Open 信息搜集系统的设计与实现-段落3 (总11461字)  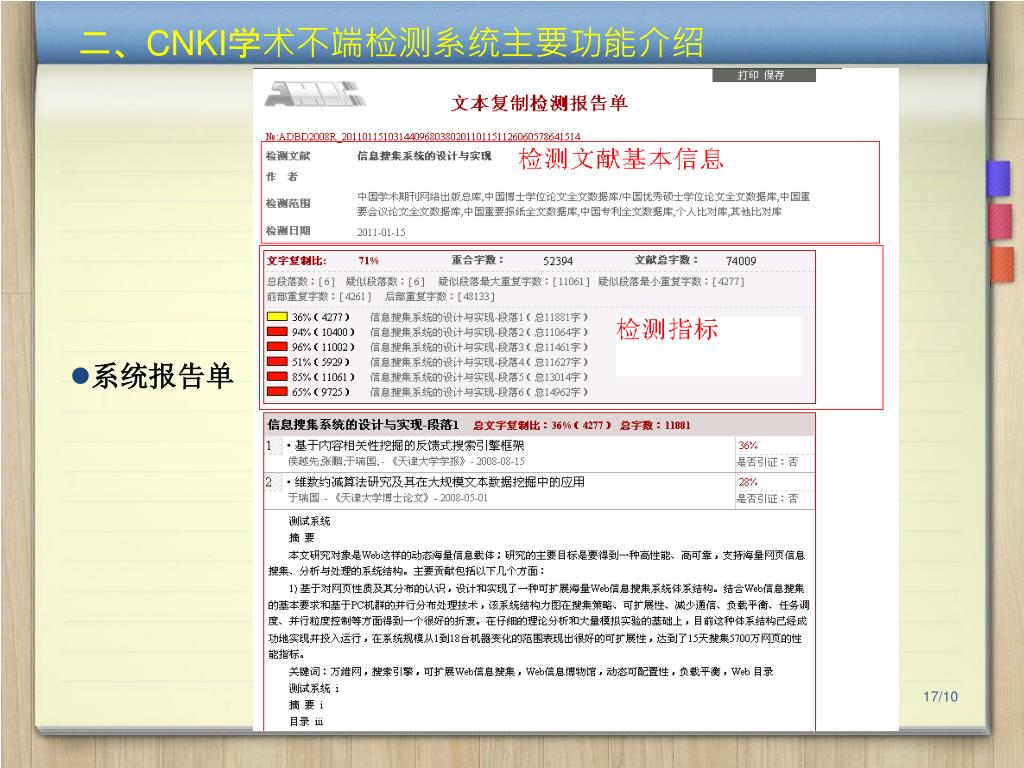click(479, 347)
